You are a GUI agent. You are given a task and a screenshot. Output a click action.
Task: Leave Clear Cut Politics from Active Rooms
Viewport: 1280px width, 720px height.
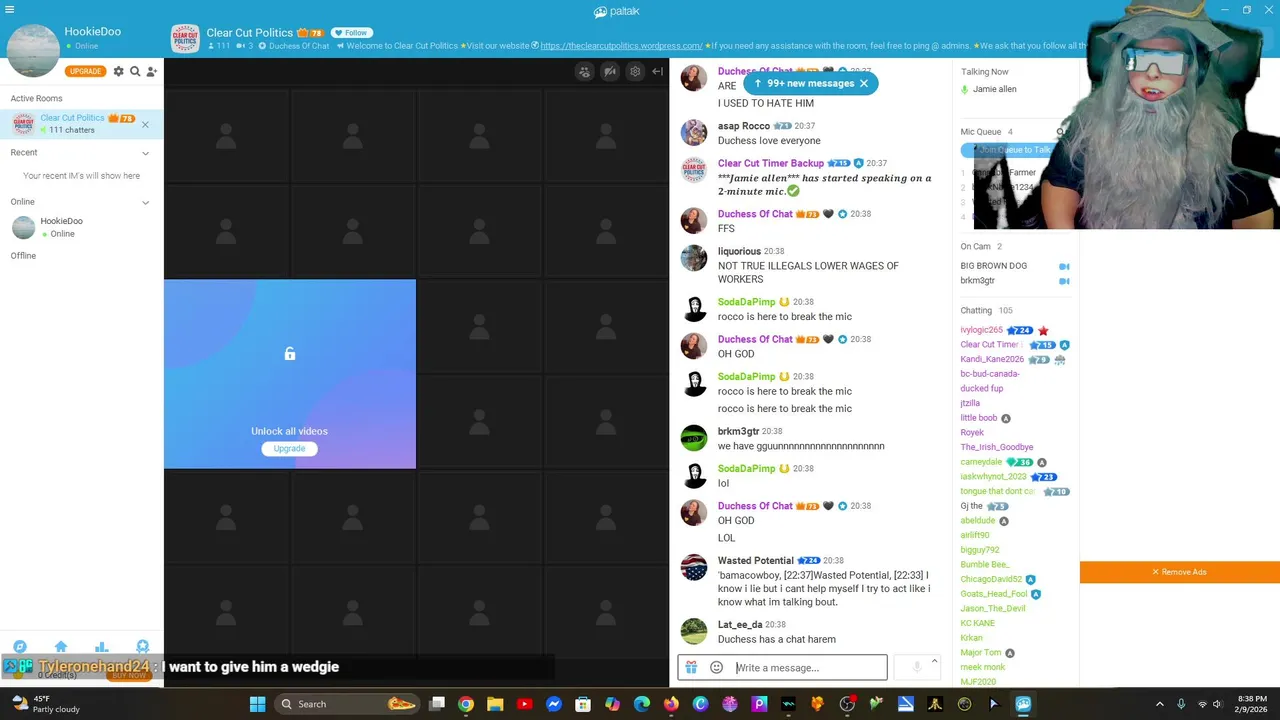click(145, 124)
